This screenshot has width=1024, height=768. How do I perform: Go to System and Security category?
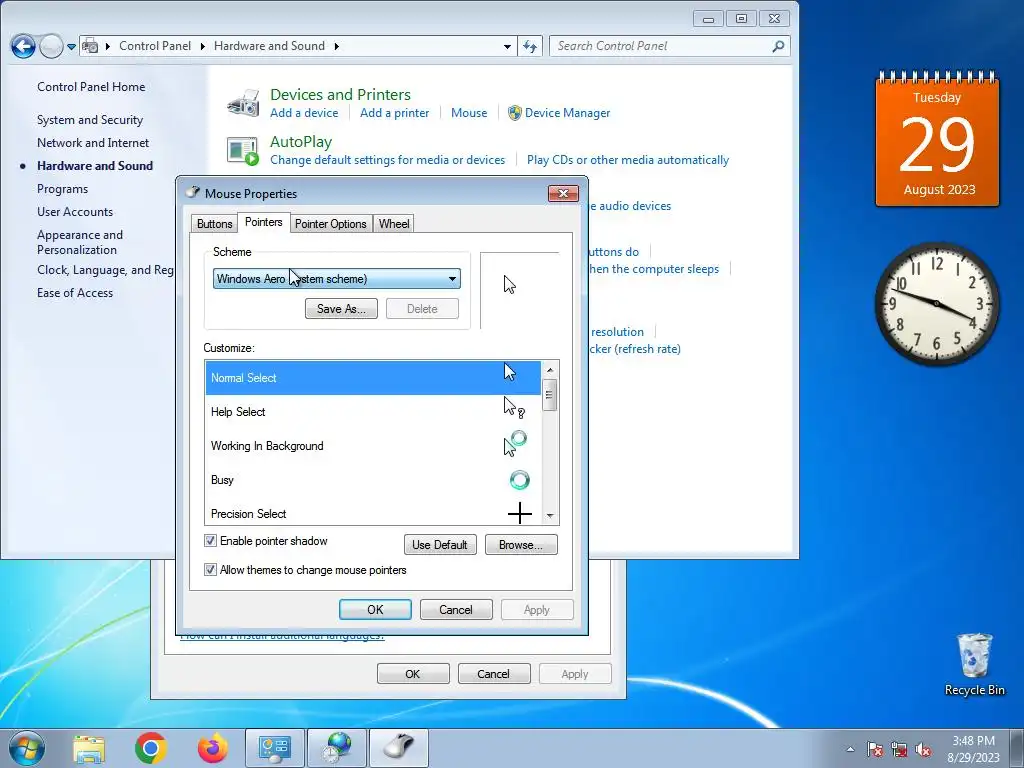[90, 120]
